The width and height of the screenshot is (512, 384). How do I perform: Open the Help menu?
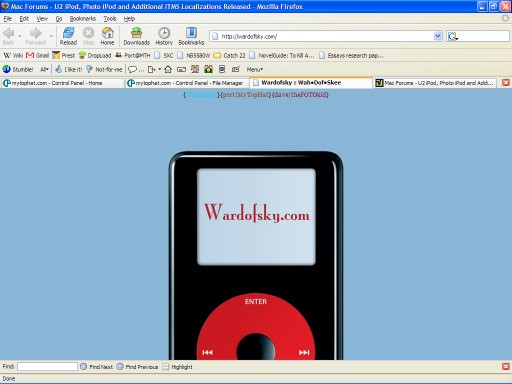coord(129,19)
